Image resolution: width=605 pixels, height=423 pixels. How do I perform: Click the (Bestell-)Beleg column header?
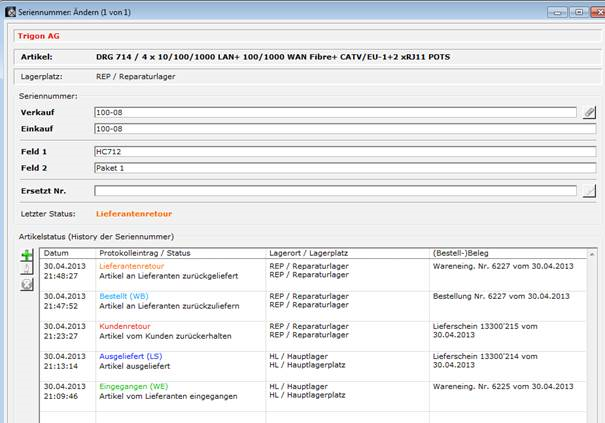click(510, 253)
